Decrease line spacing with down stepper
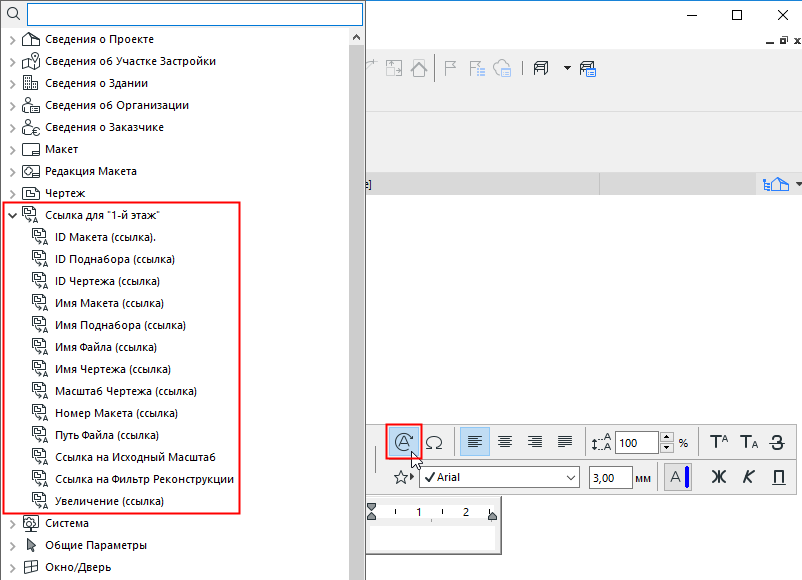The width and height of the screenshot is (802, 580). (x=666, y=448)
